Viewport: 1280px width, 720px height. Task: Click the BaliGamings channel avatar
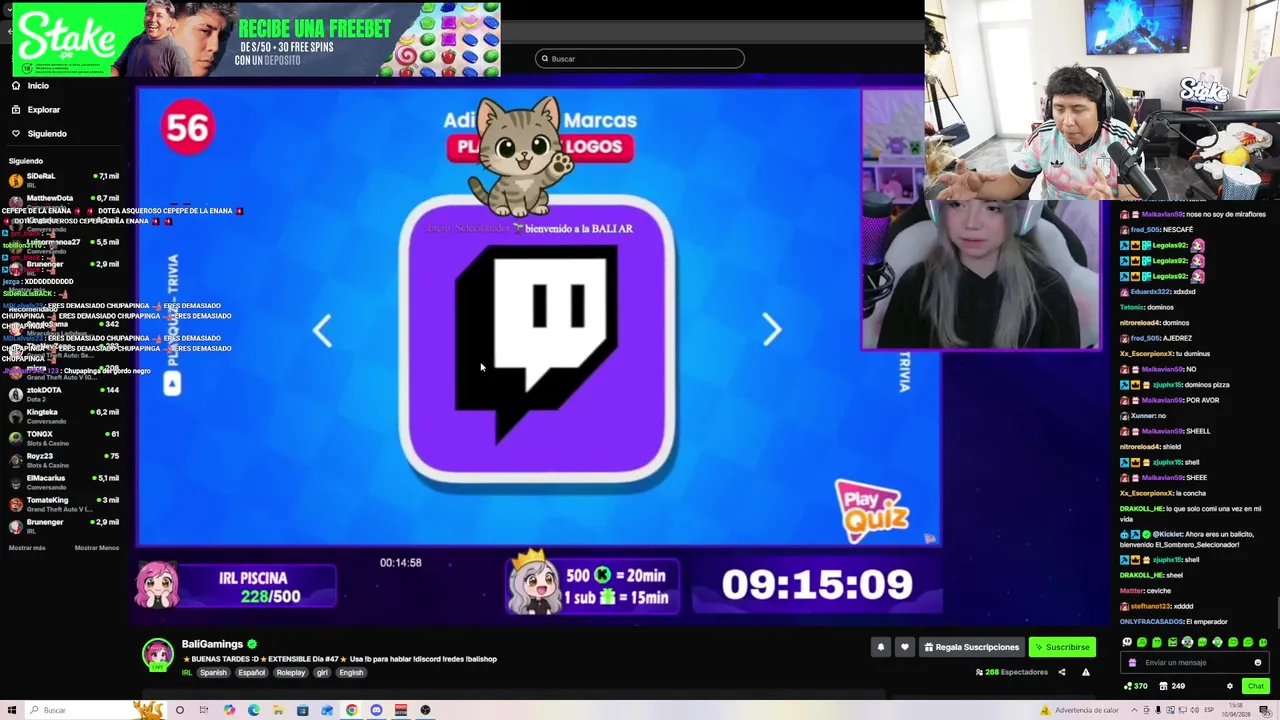click(158, 656)
